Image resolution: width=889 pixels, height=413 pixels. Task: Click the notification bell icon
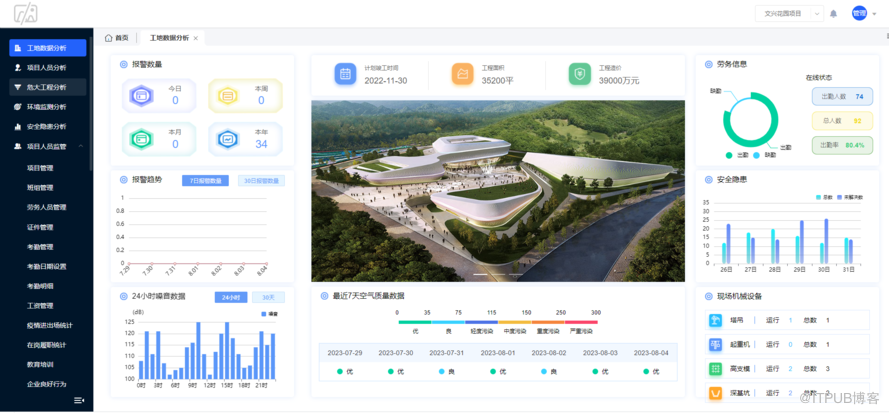point(833,13)
